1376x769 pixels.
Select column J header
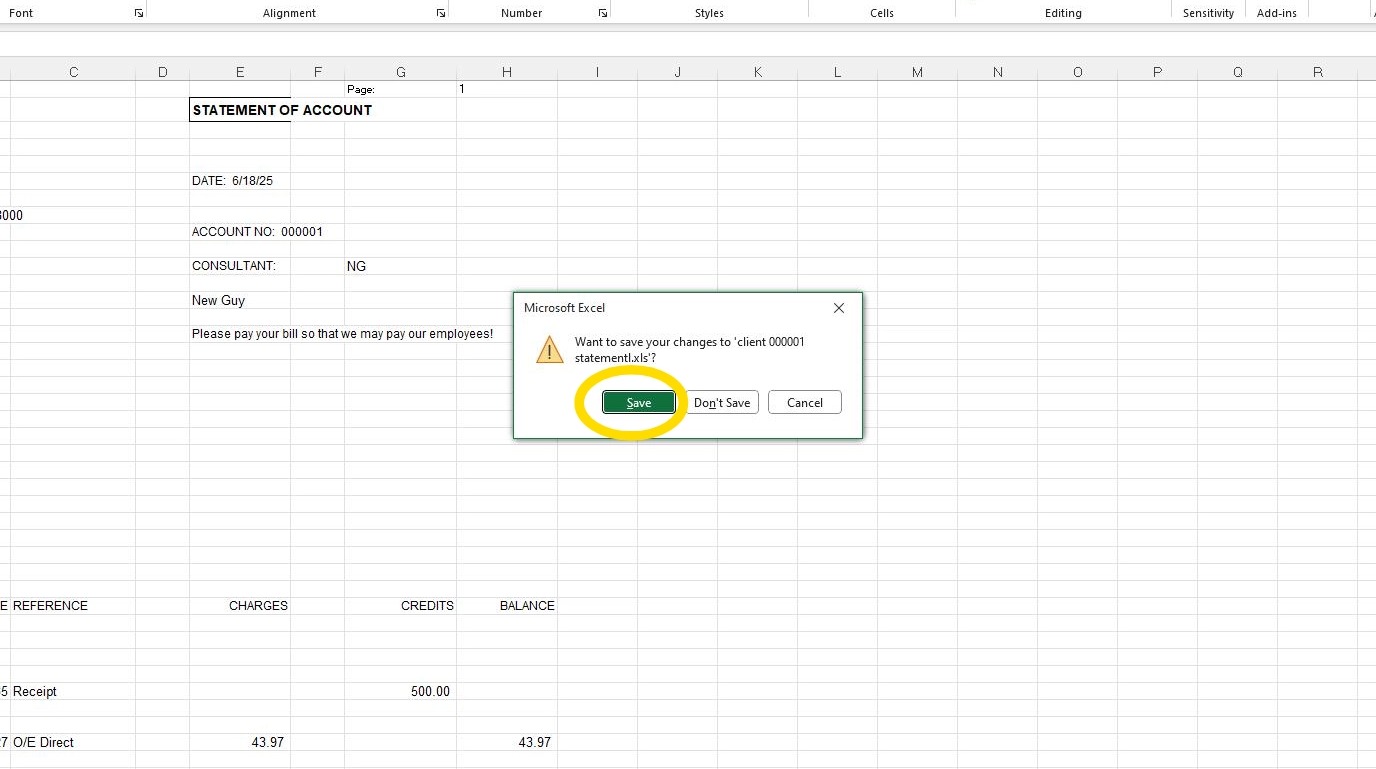(x=677, y=72)
